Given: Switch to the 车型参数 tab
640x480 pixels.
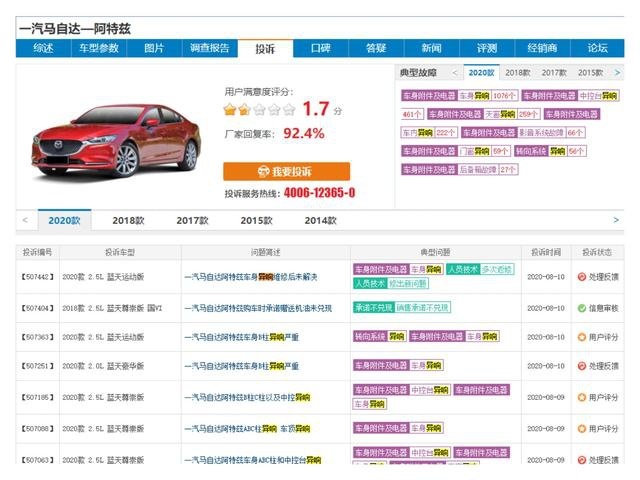Looking at the screenshot, I should [x=99, y=48].
